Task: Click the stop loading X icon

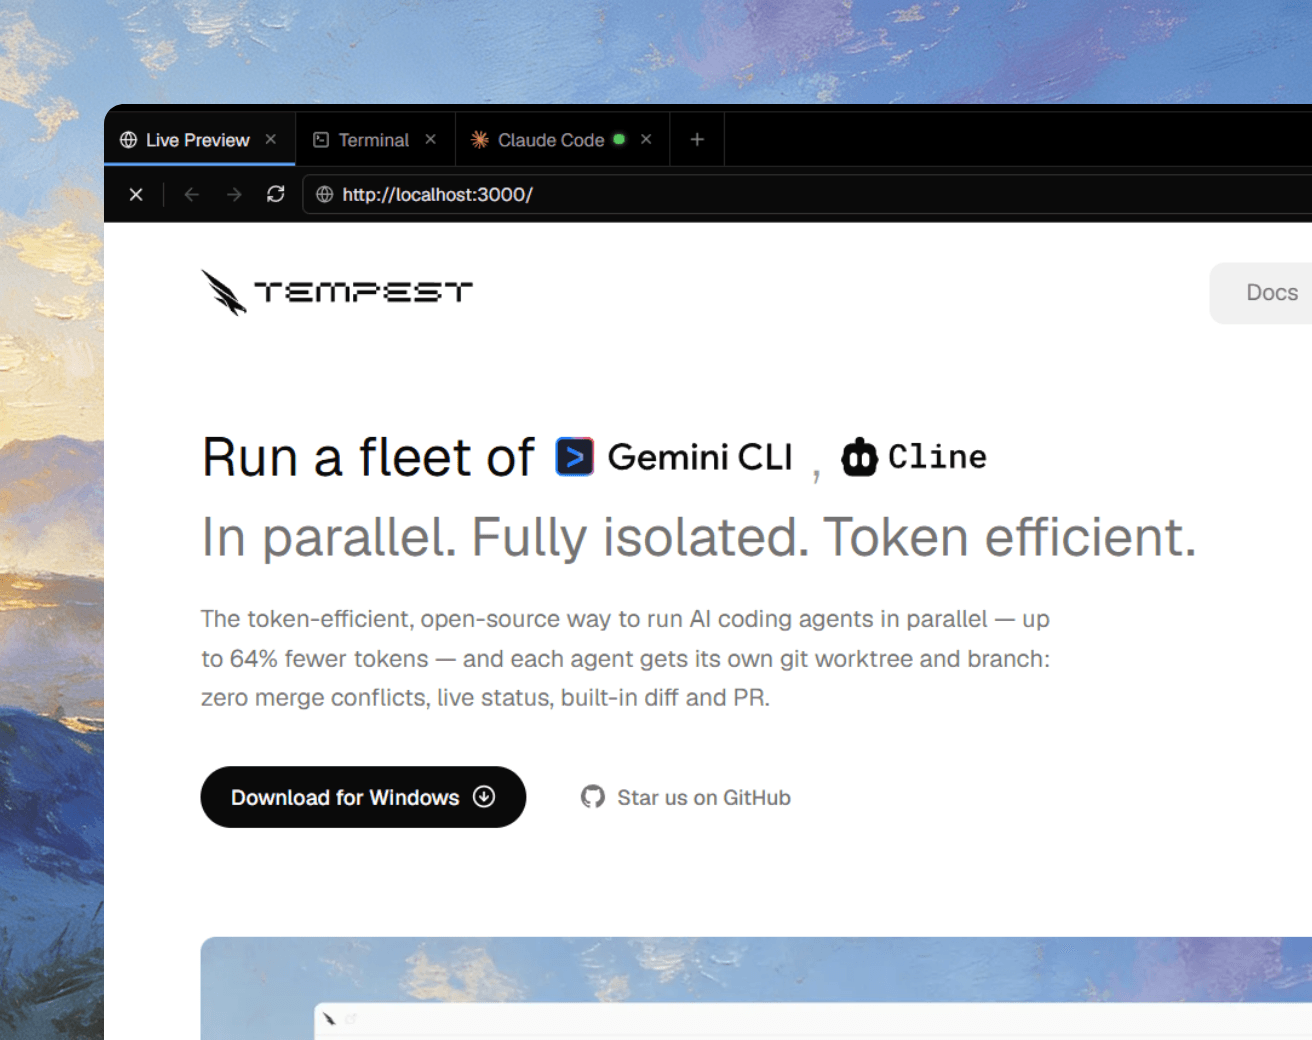Action: tap(136, 194)
